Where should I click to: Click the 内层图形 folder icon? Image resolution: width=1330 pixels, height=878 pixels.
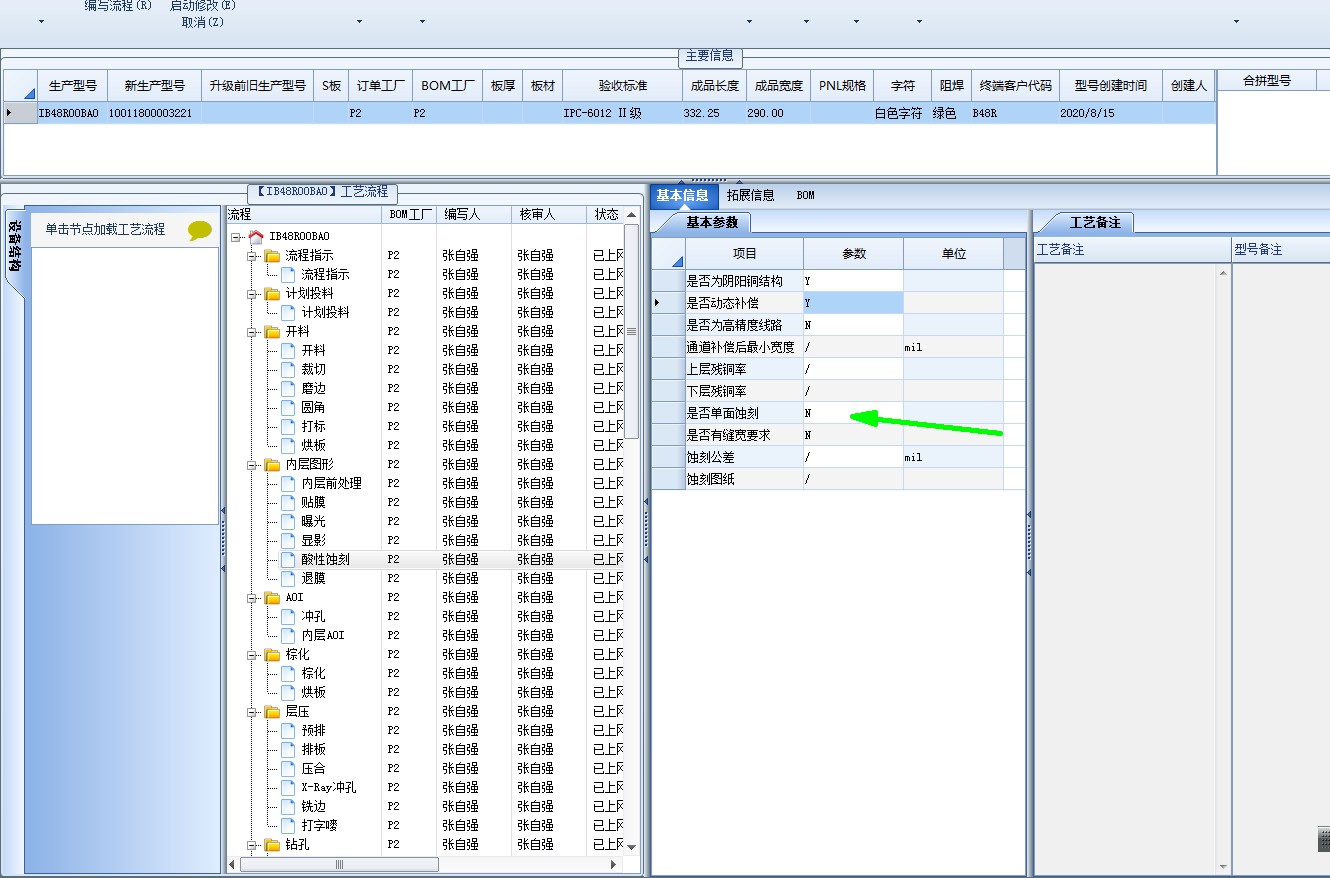click(272, 464)
